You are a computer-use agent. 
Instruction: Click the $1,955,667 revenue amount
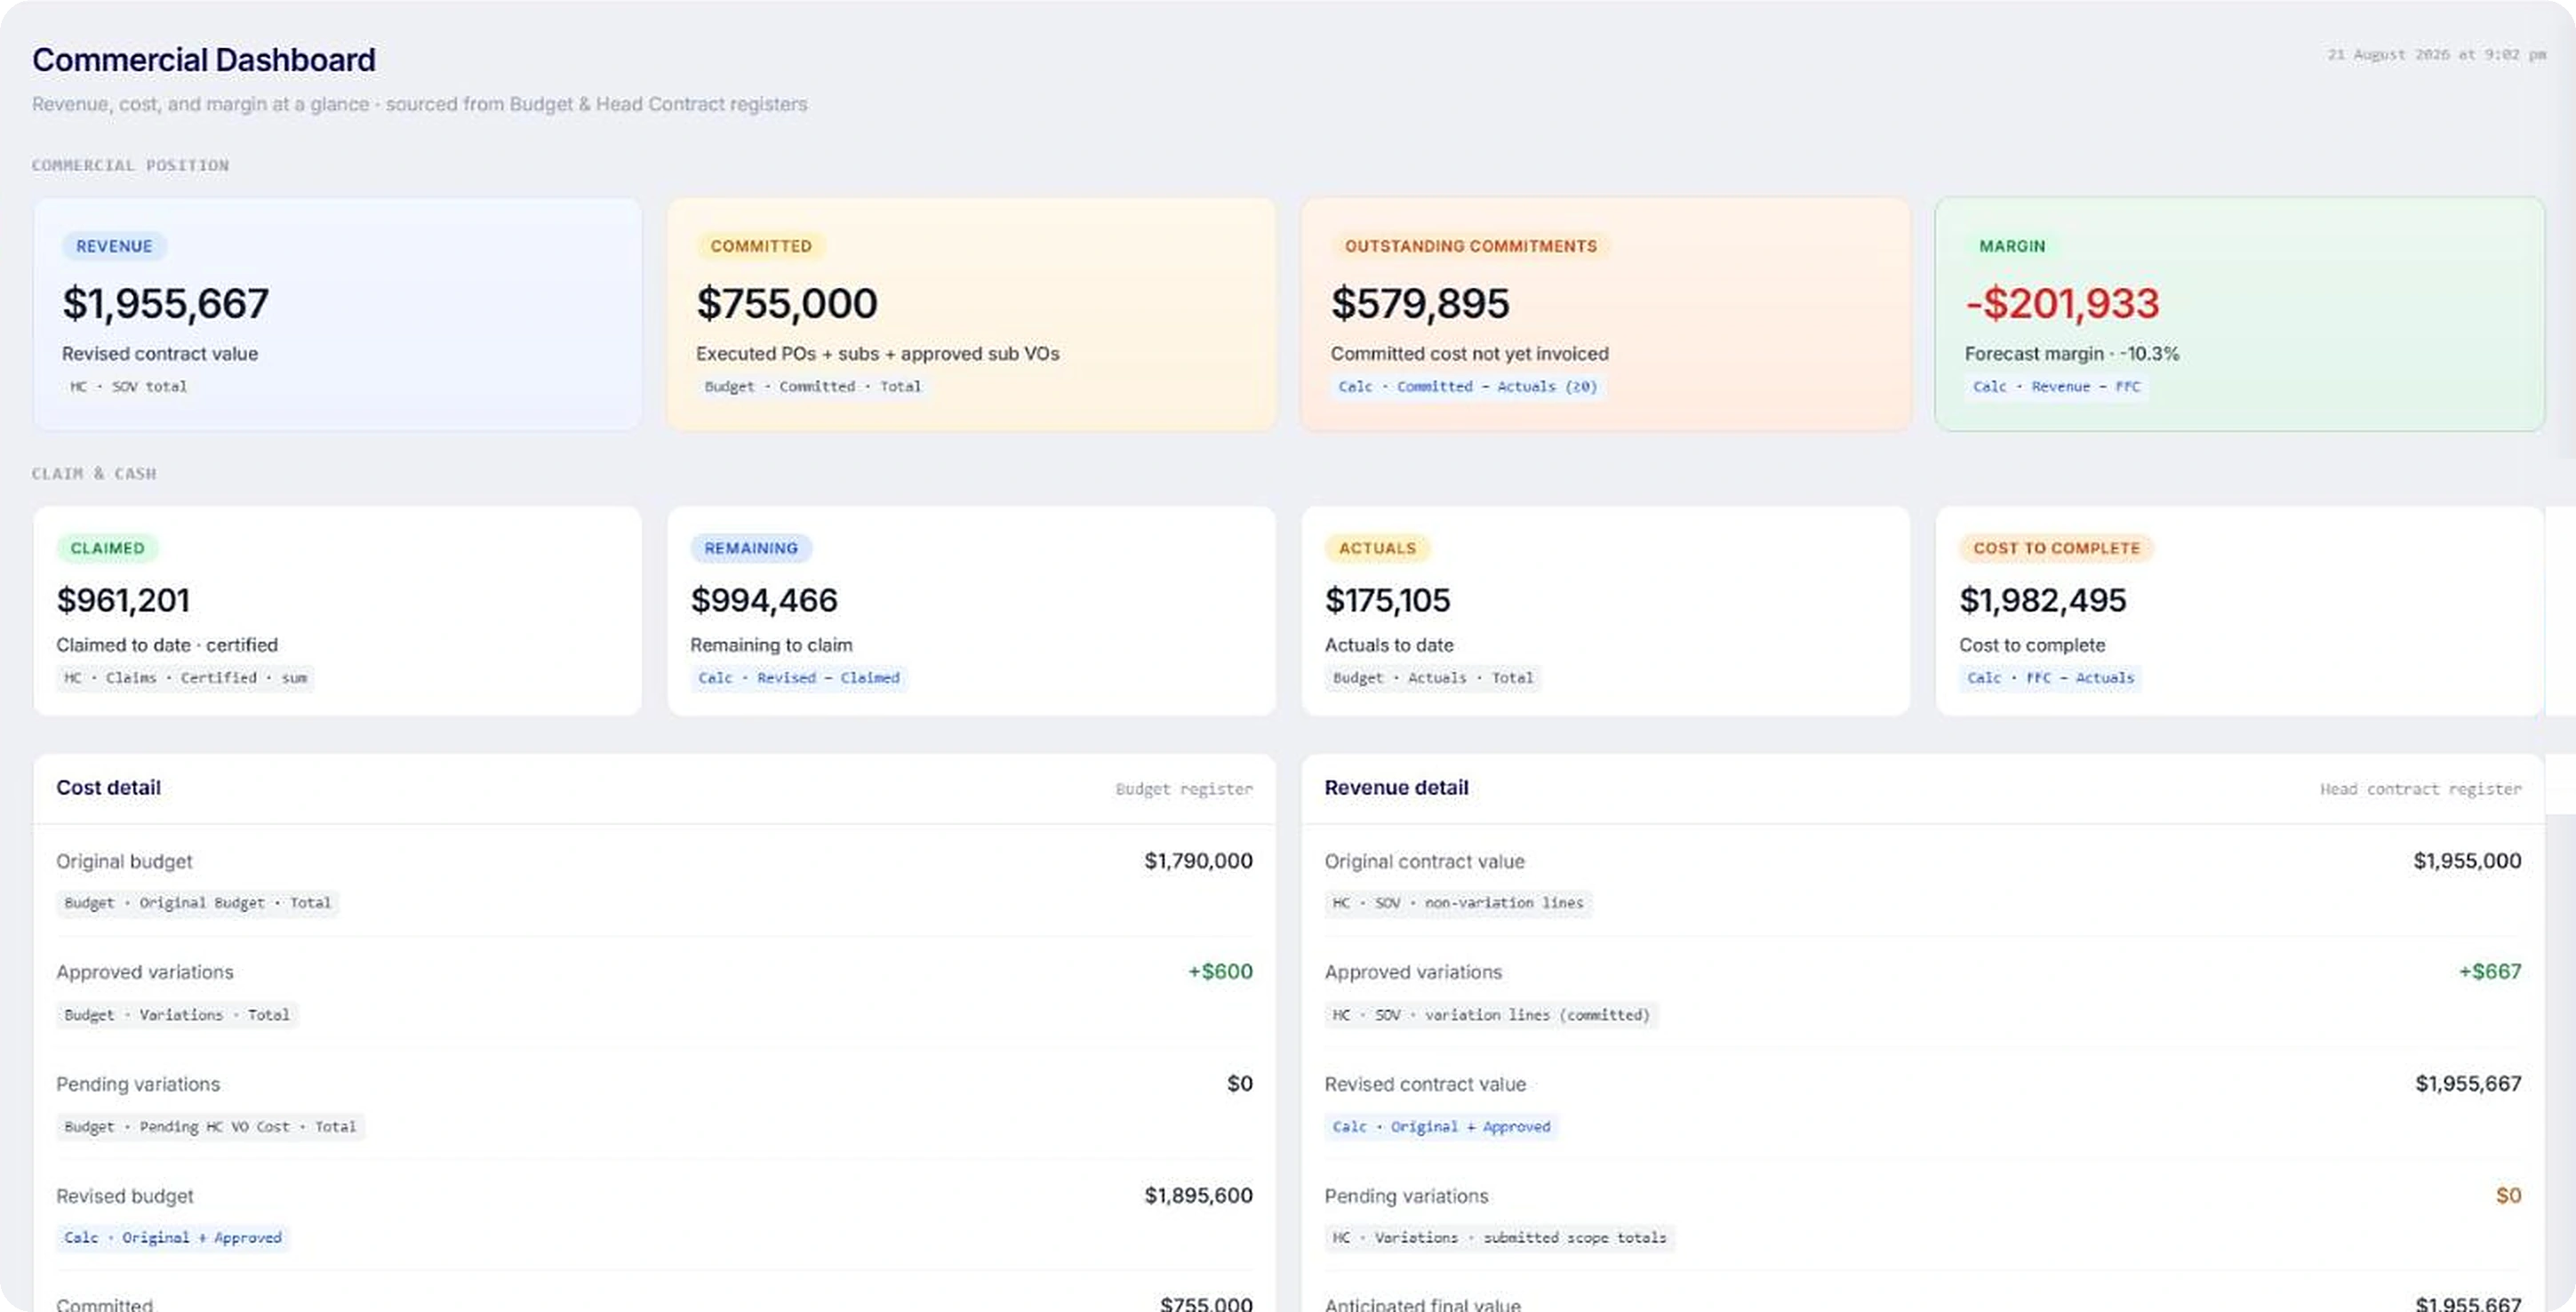pos(166,303)
